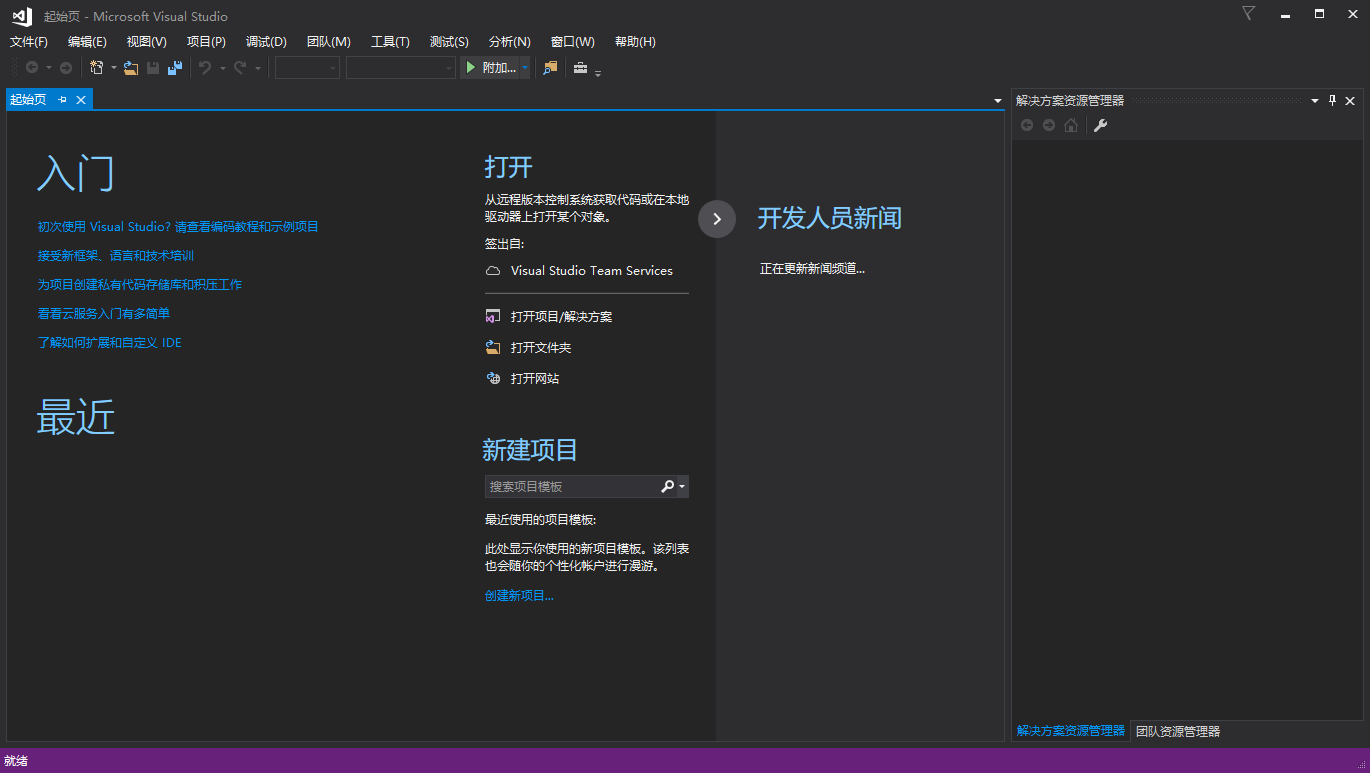
Task: Click the Solution Explorer home icon
Action: pos(1071,125)
